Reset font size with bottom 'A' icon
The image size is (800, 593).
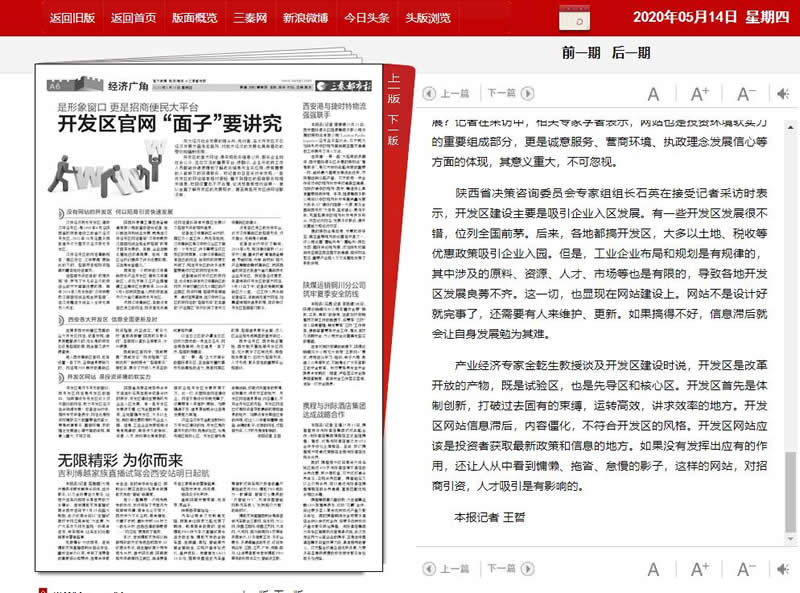pyautogui.click(x=653, y=568)
